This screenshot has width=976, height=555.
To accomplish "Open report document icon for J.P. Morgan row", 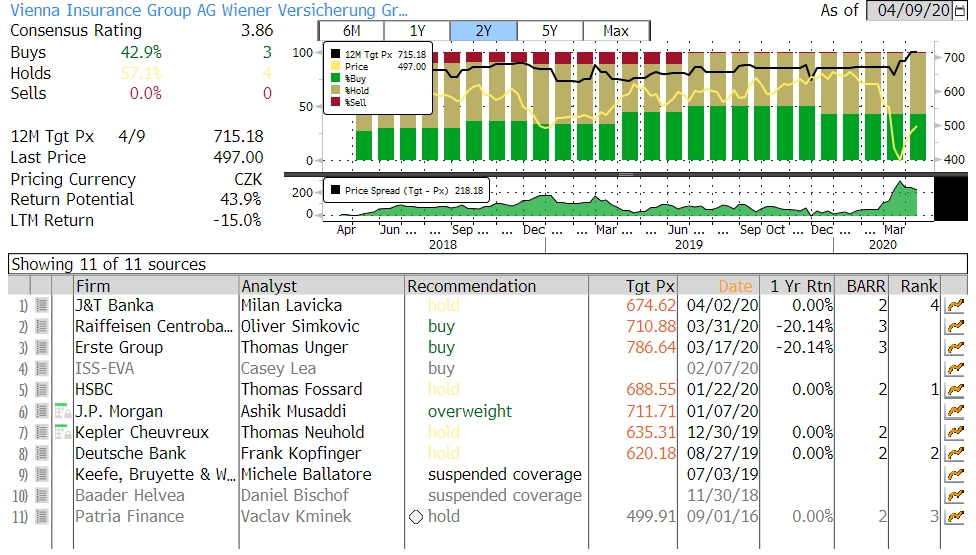I will tap(42, 411).
